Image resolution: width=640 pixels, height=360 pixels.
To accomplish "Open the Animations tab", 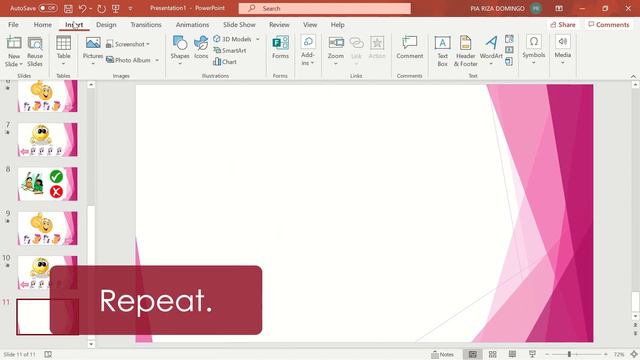I will point(192,24).
